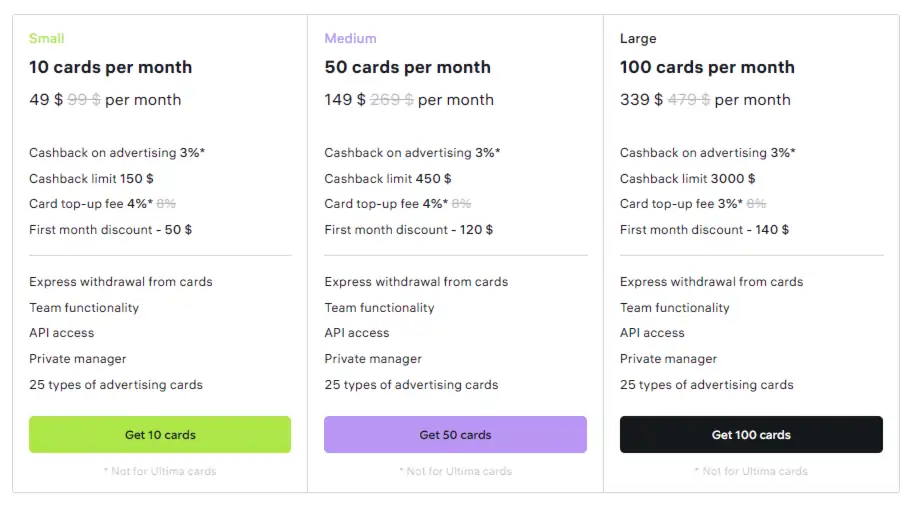Click the 100 cards per month heading
This screenshot has height=508, width=915.
tap(707, 67)
